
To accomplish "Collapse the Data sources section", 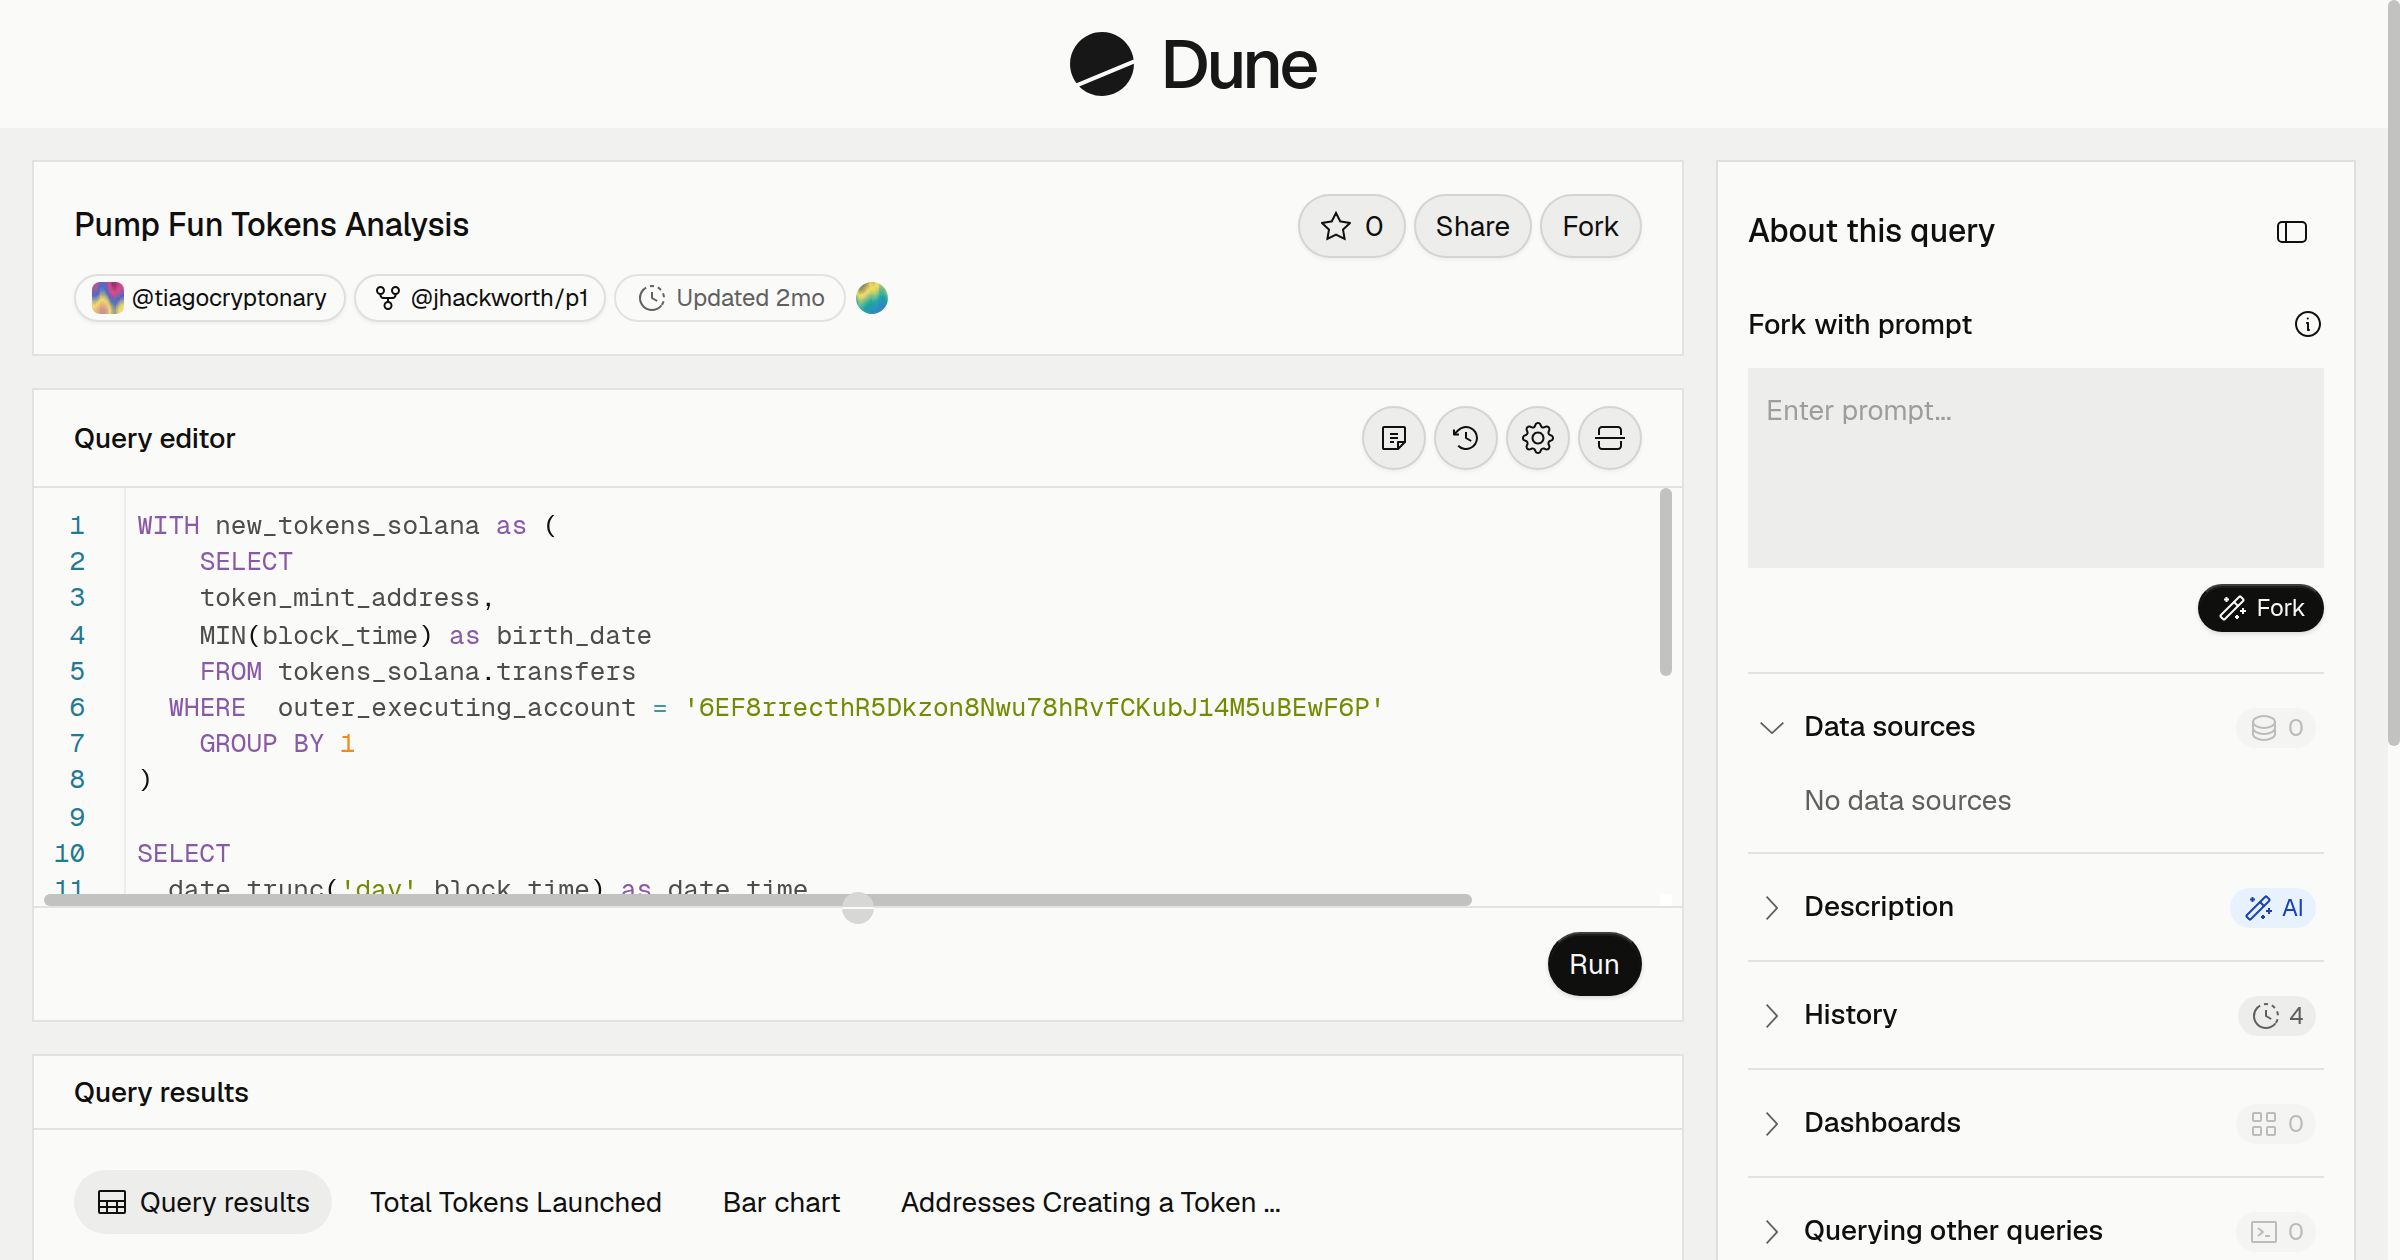I will (1772, 727).
